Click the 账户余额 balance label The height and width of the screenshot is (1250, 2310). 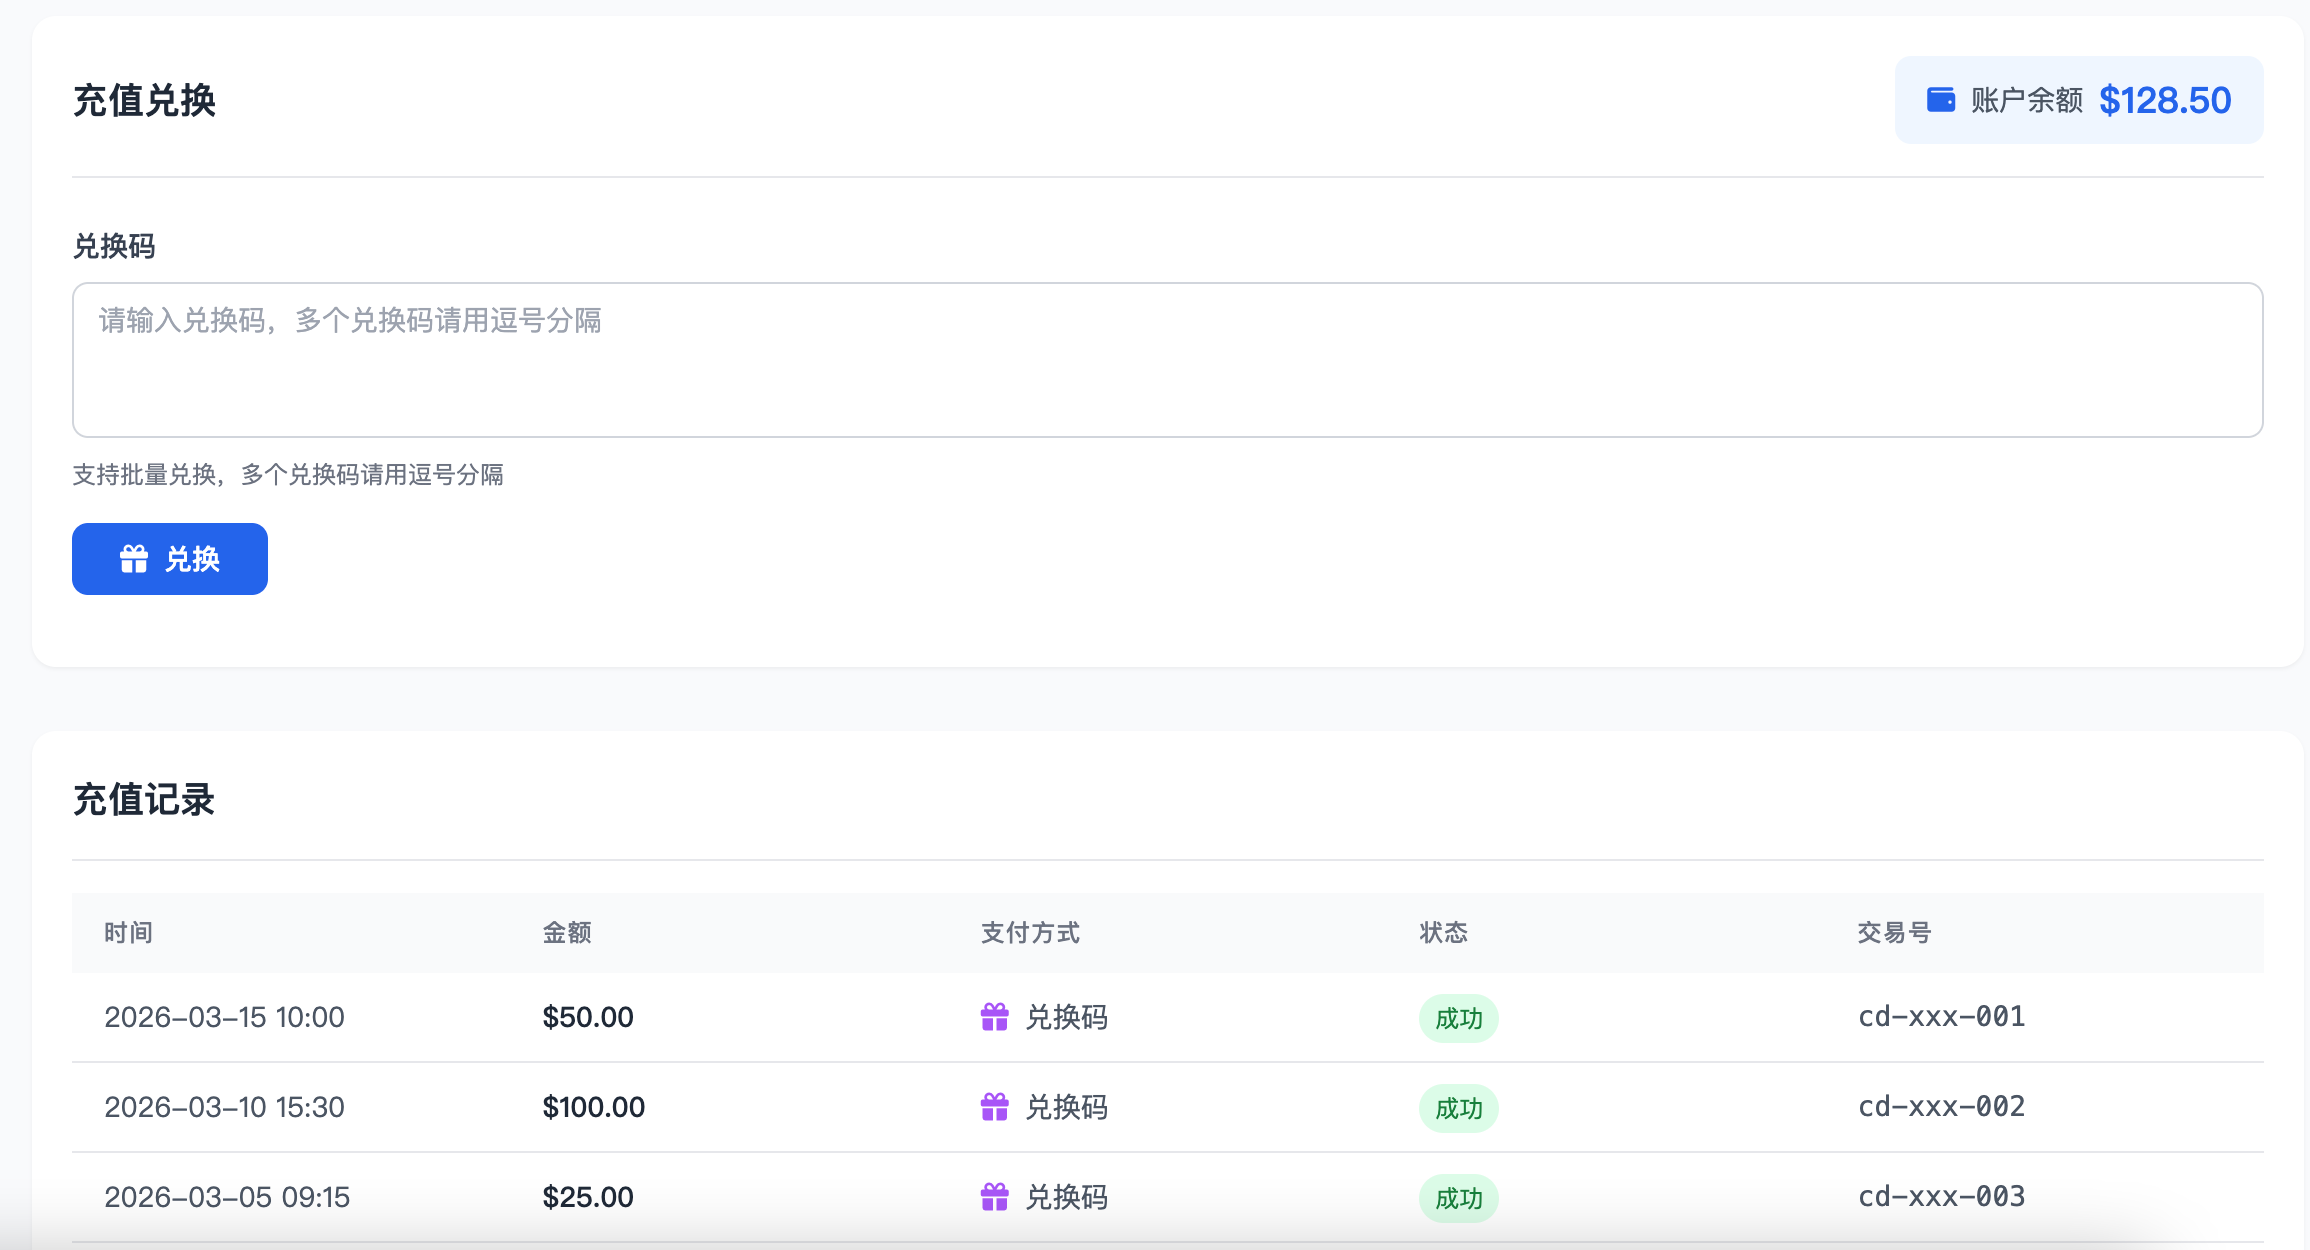[x=2027, y=100]
